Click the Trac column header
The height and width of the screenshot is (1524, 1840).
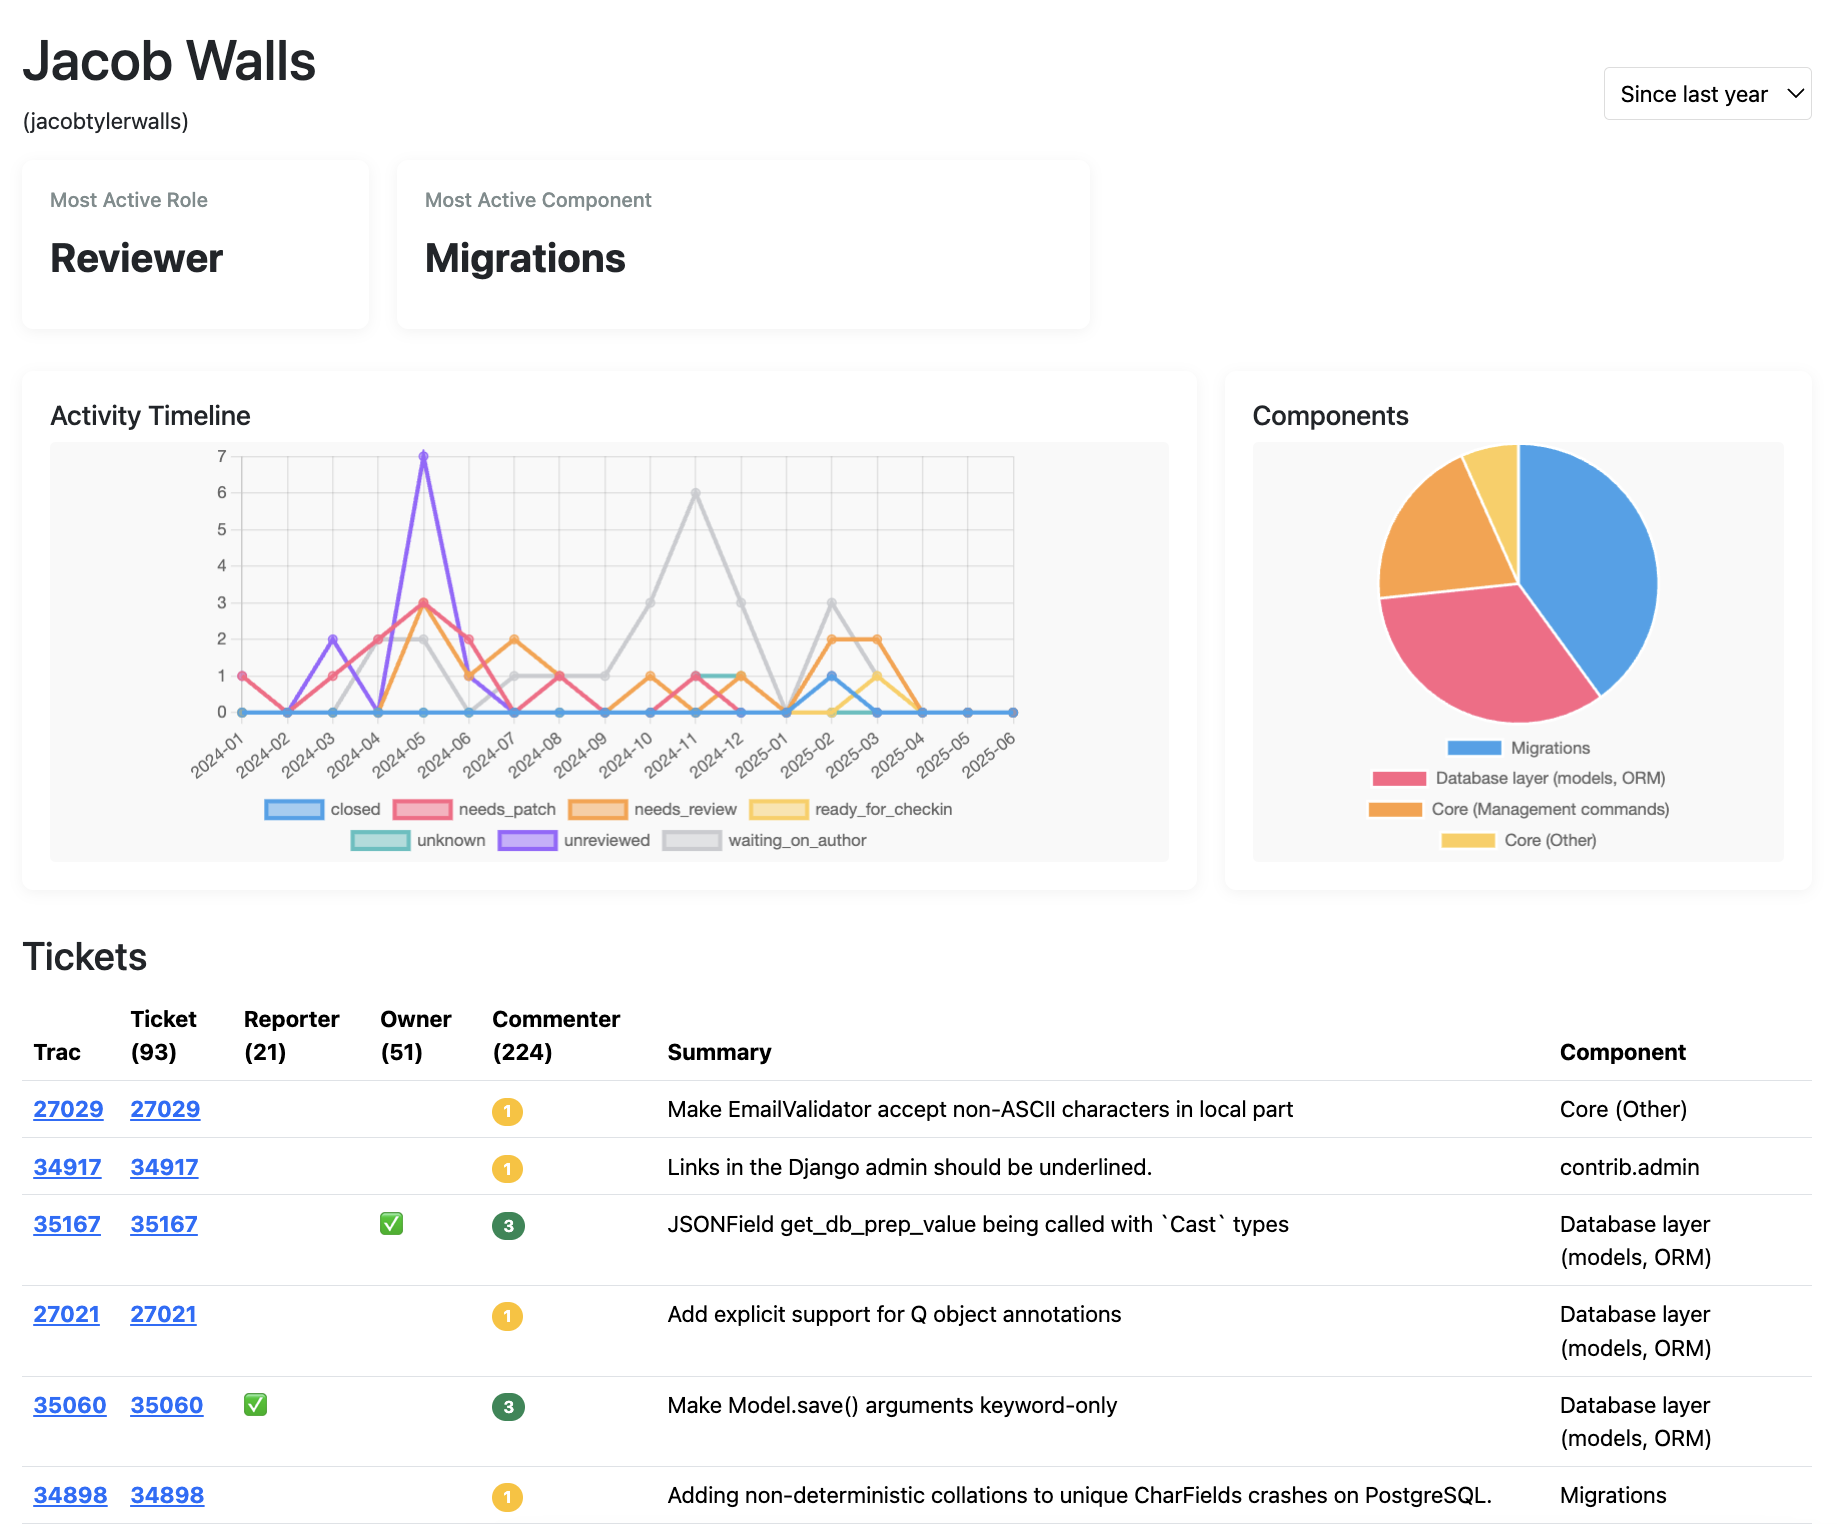(57, 1052)
